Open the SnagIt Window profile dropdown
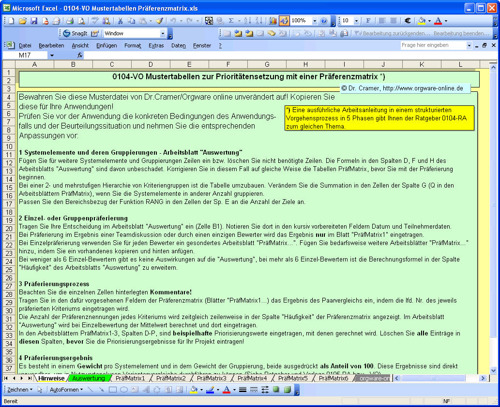500x407 pixels. (163, 33)
